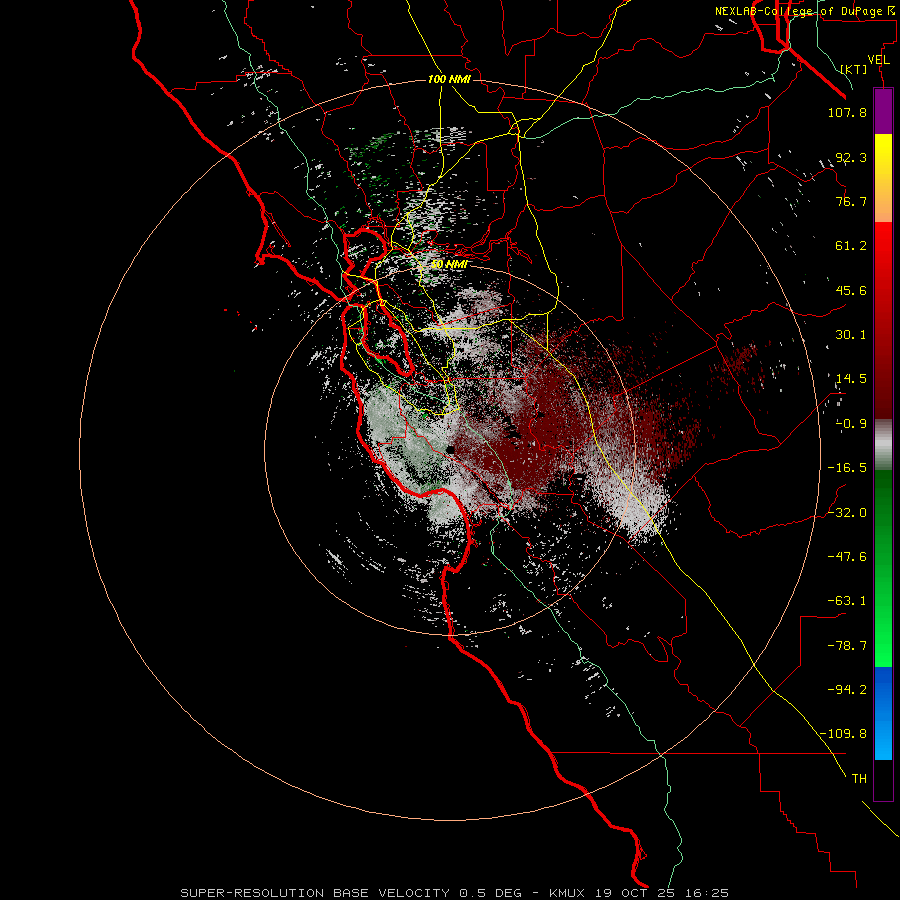The height and width of the screenshot is (900, 900).
Task: Click the 19 OCT 25 date in caption
Action: 635,893
